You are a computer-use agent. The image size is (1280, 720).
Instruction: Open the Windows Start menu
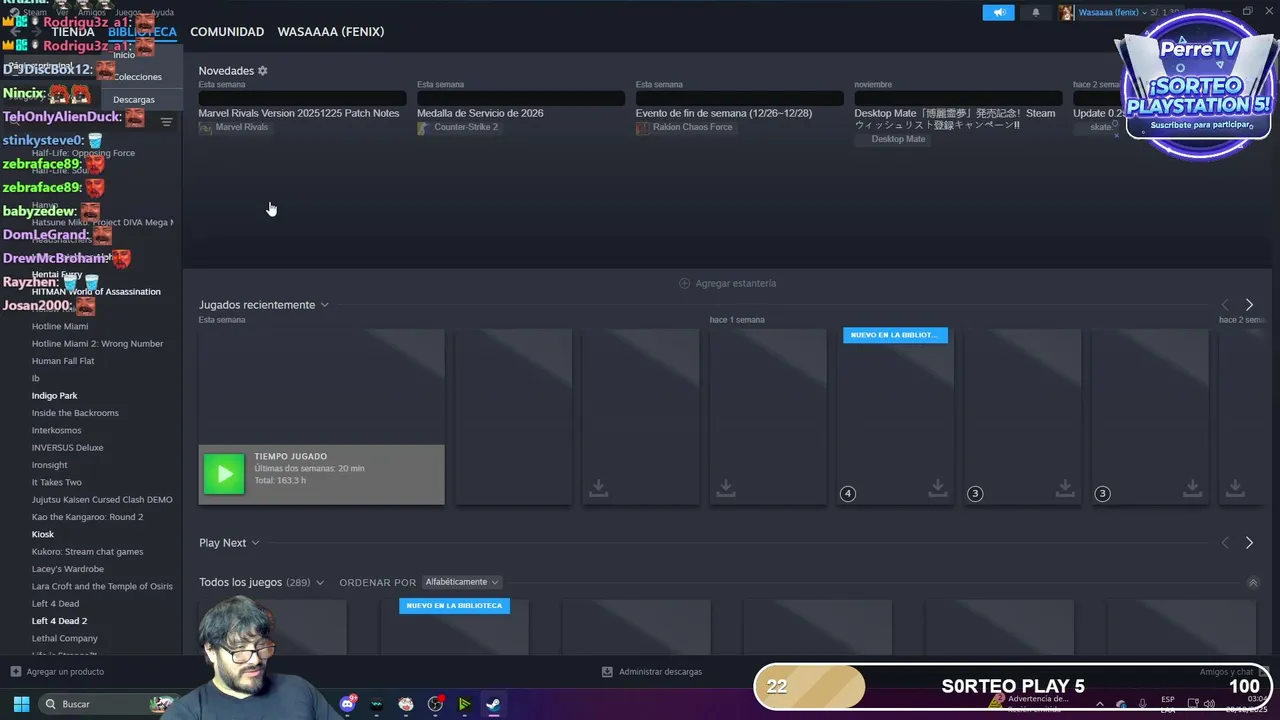[21, 704]
